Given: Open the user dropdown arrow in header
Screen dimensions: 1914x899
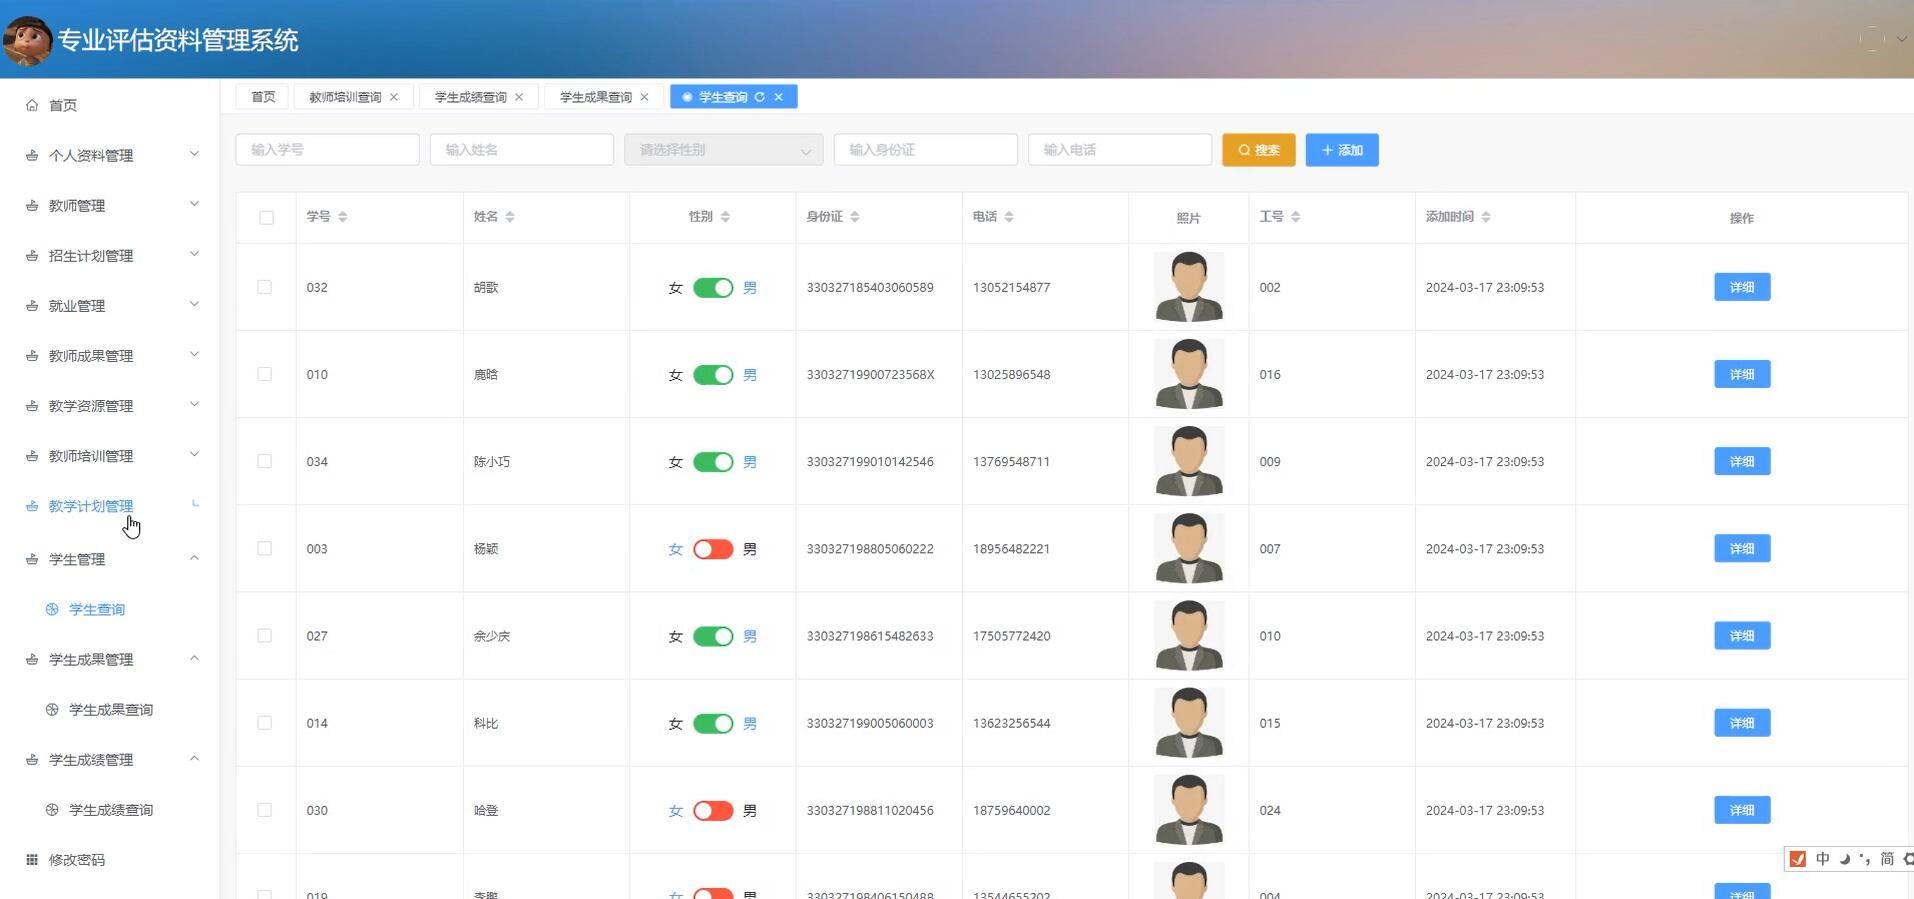Looking at the screenshot, I should click(1903, 40).
